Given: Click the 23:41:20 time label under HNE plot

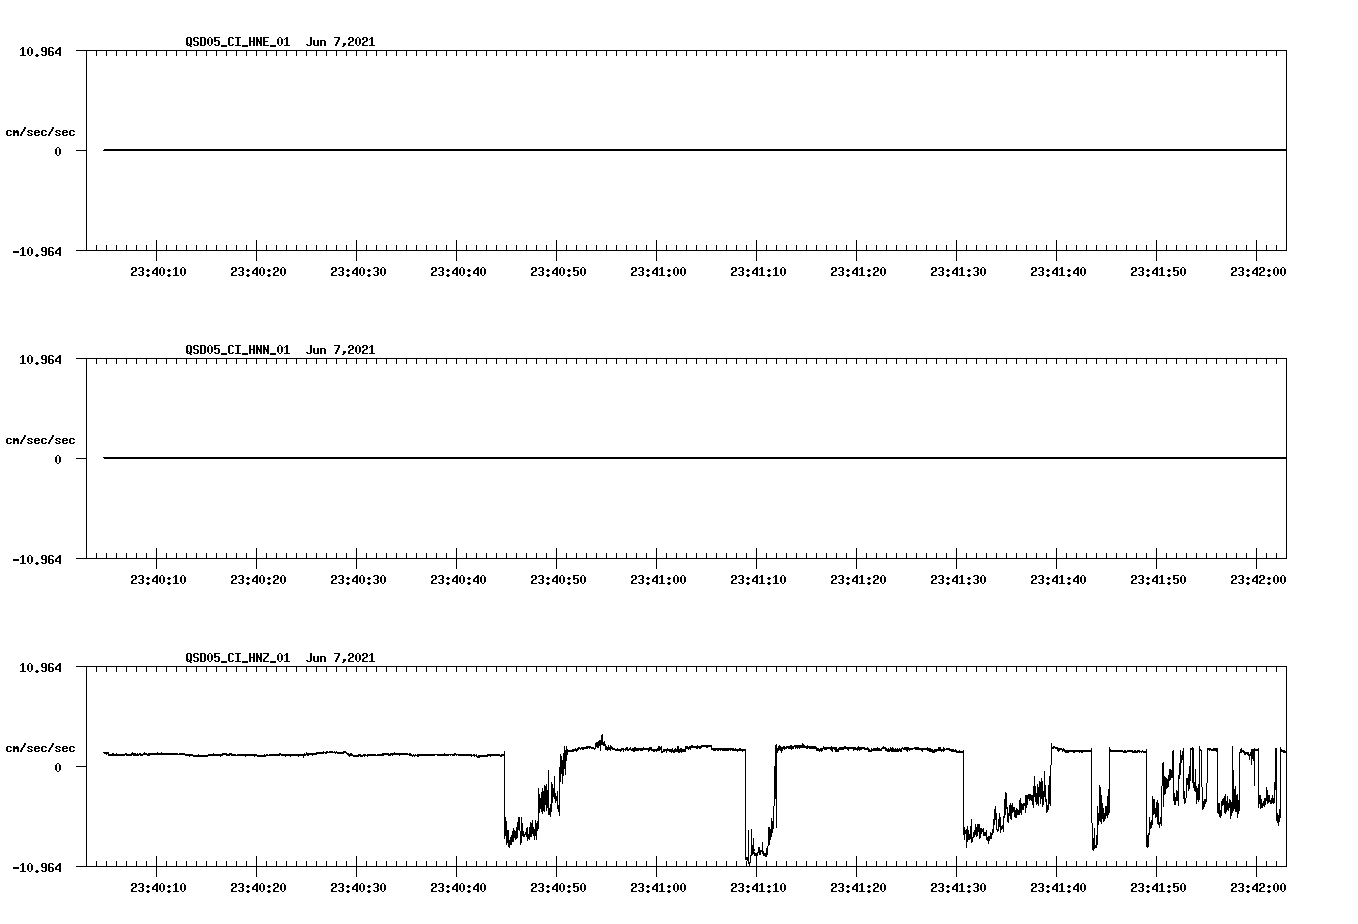Looking at the screenshot, I should point(858,272).
